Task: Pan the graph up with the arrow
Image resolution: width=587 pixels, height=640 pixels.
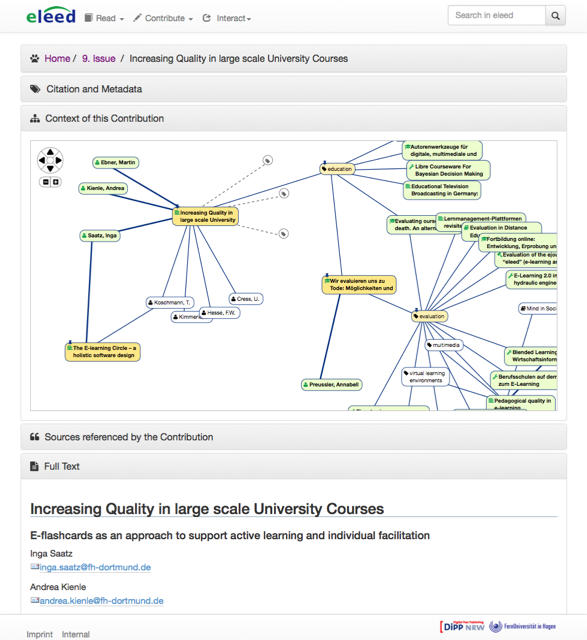Action: coord(50,152)
